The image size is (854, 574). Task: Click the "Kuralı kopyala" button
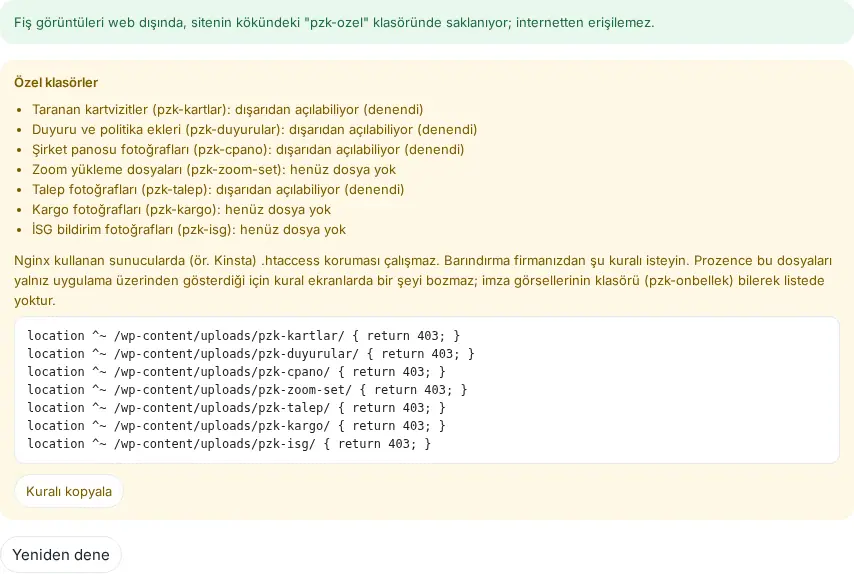pyautogui.click(x=69, y=491)
